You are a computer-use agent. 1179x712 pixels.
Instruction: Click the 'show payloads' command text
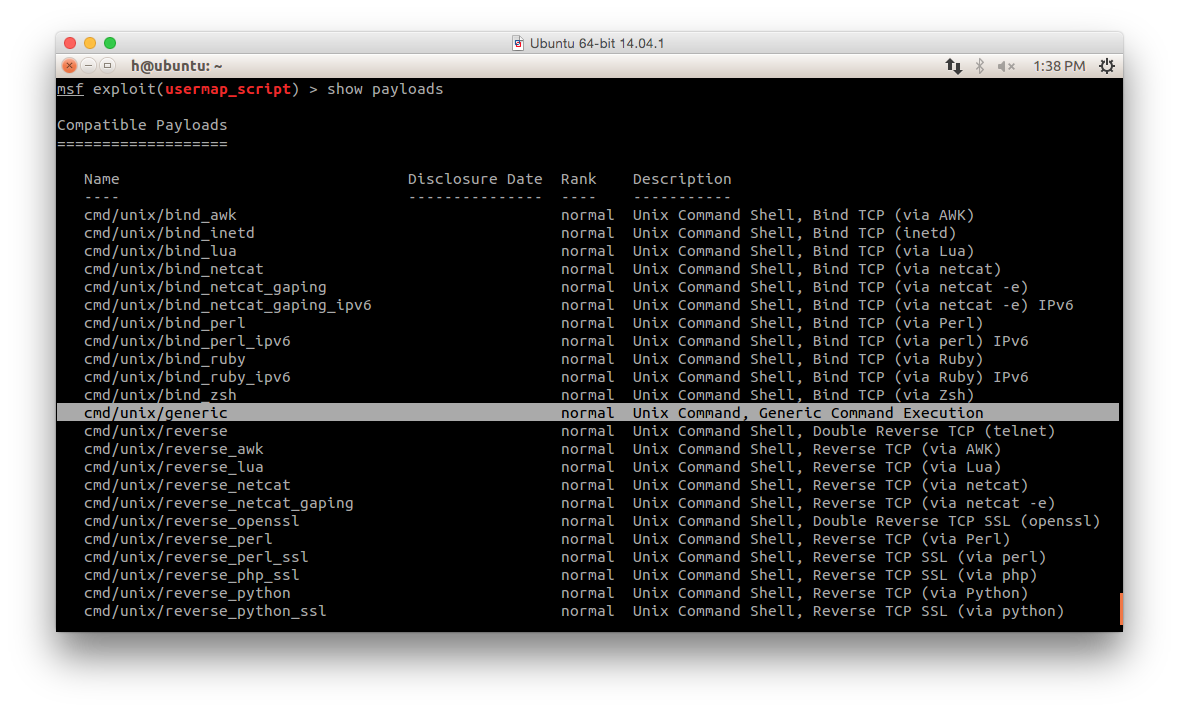pos(385,89)
